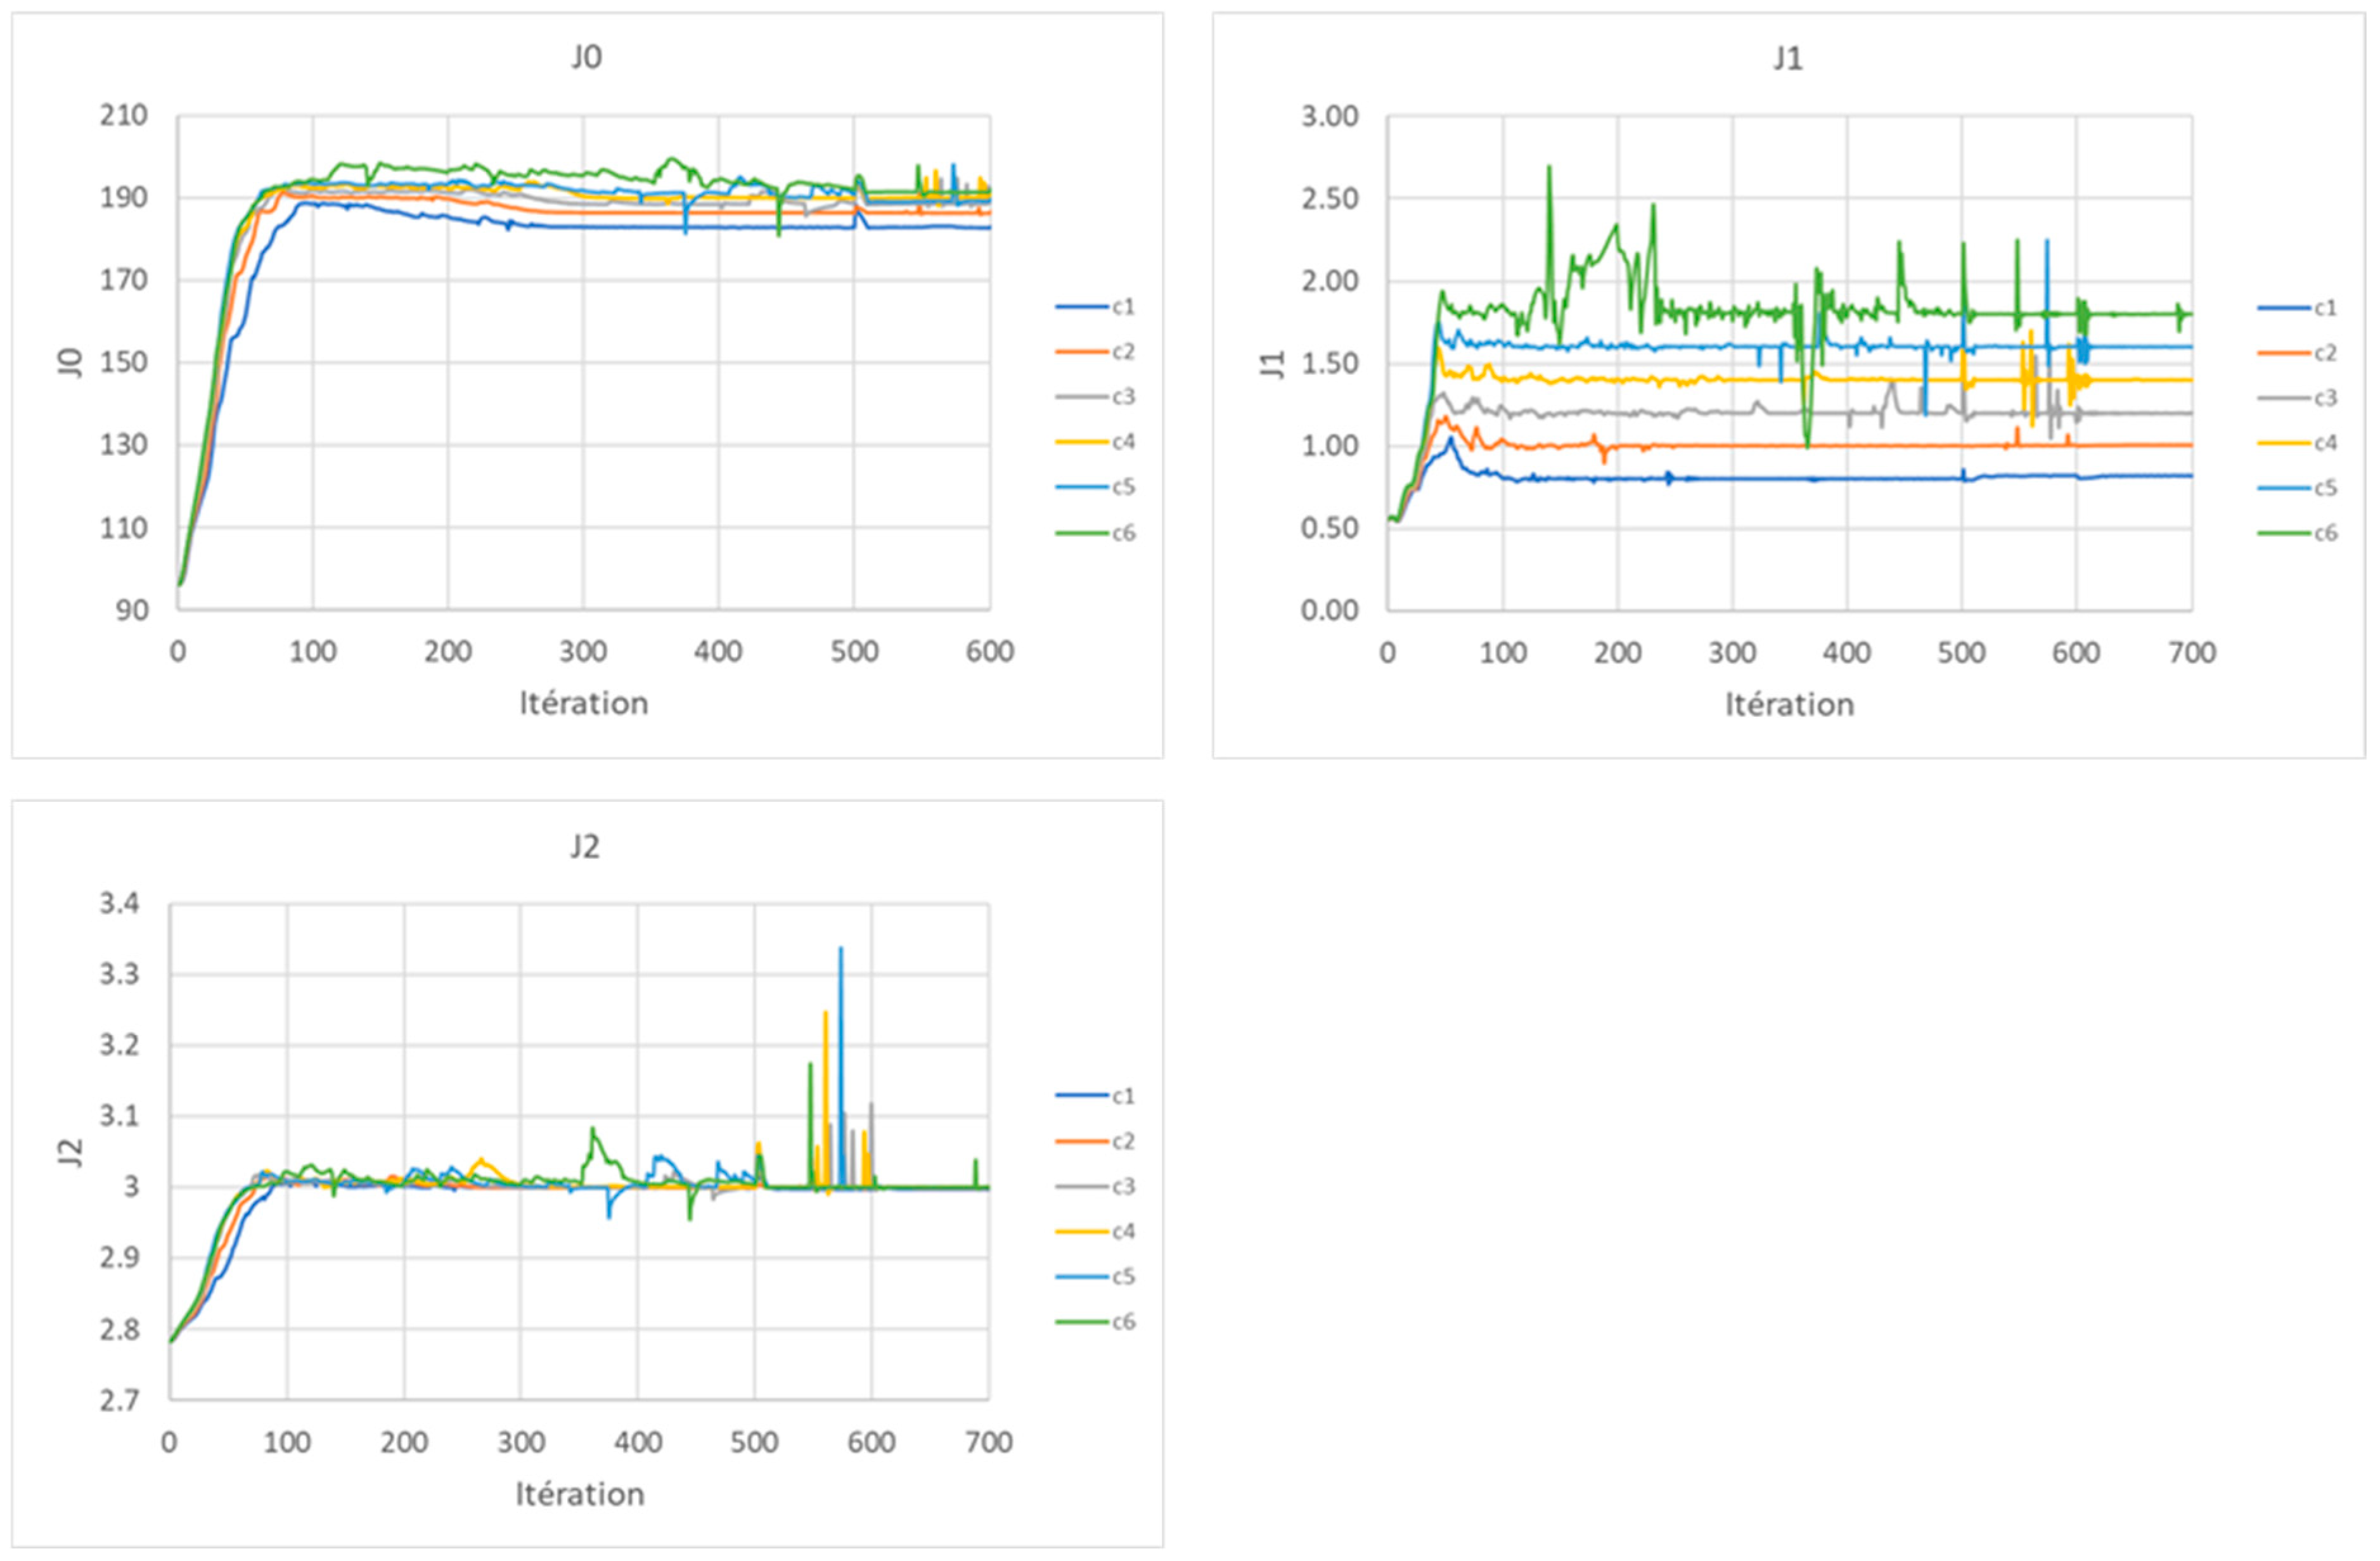Click the 210 tick label on J0 axis
Screen dimensions: 2380x1561
(x=123, y=115)
